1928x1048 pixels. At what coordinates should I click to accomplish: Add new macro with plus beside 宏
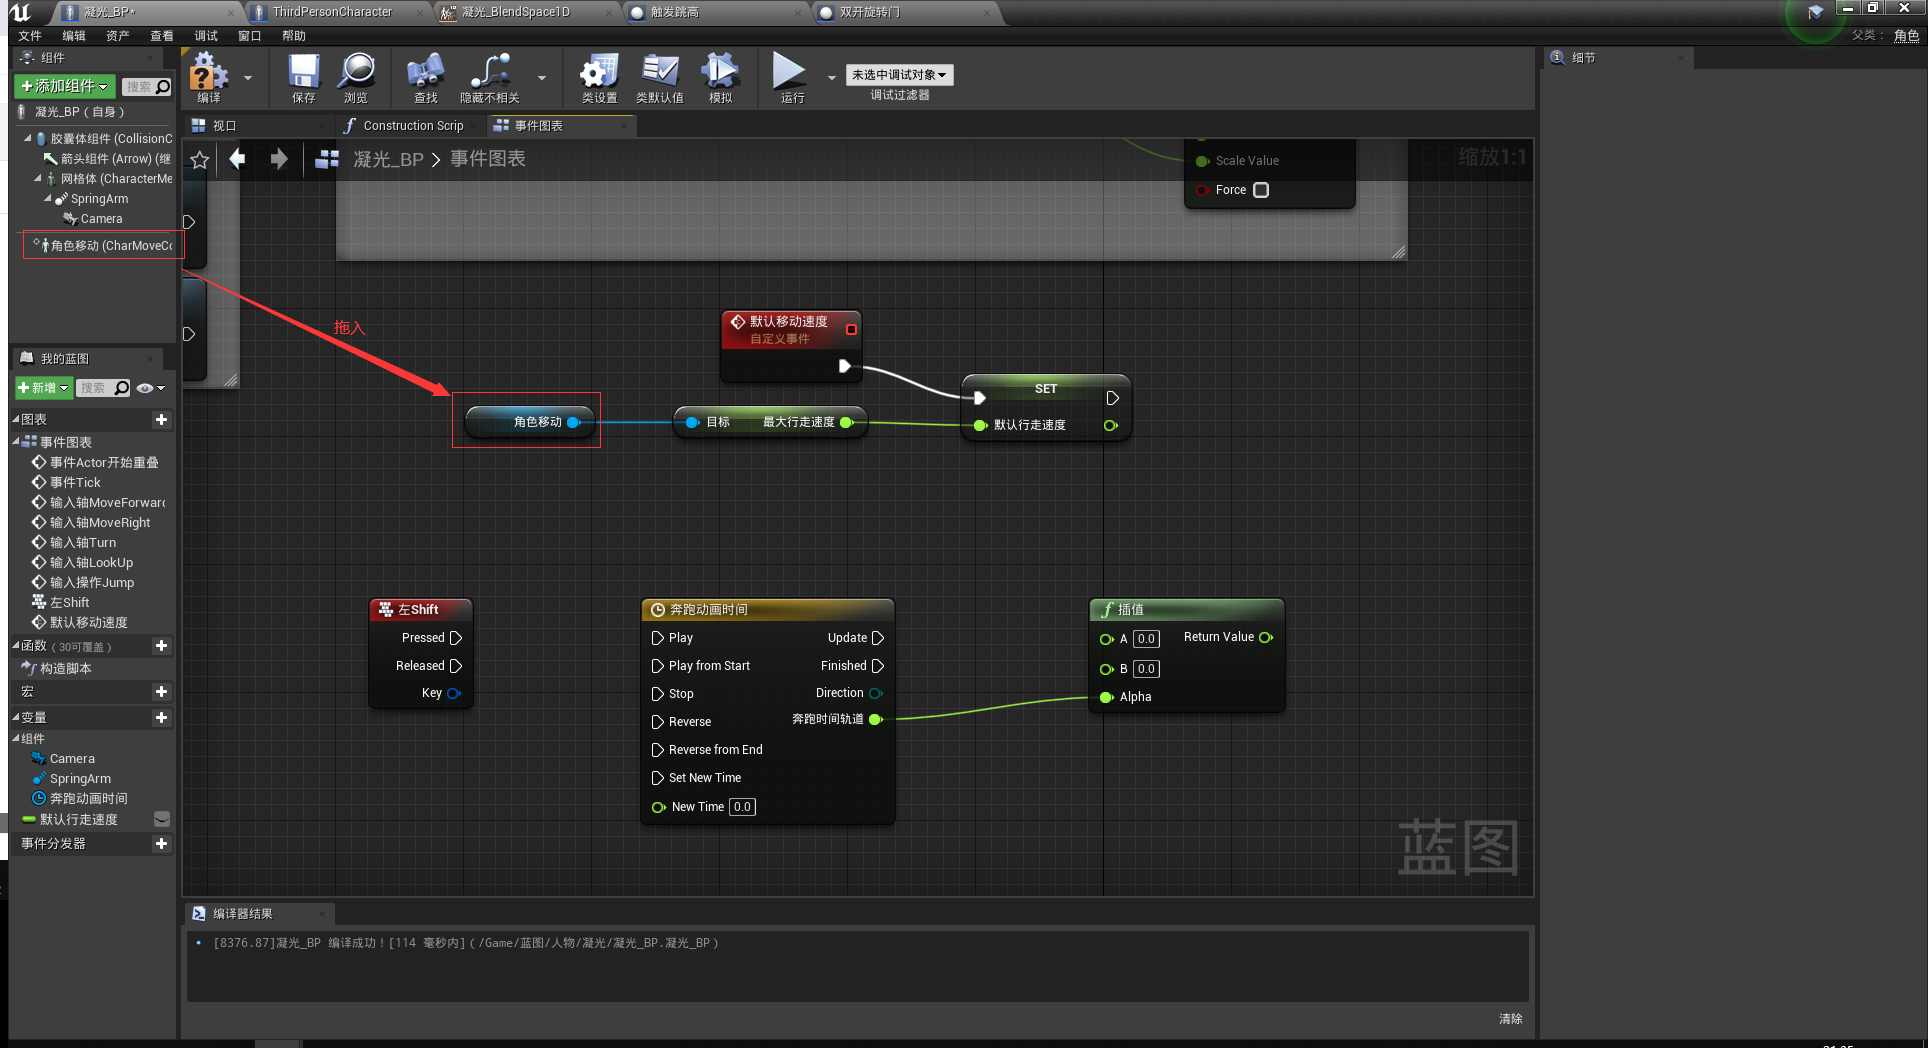tap(161, 692)
